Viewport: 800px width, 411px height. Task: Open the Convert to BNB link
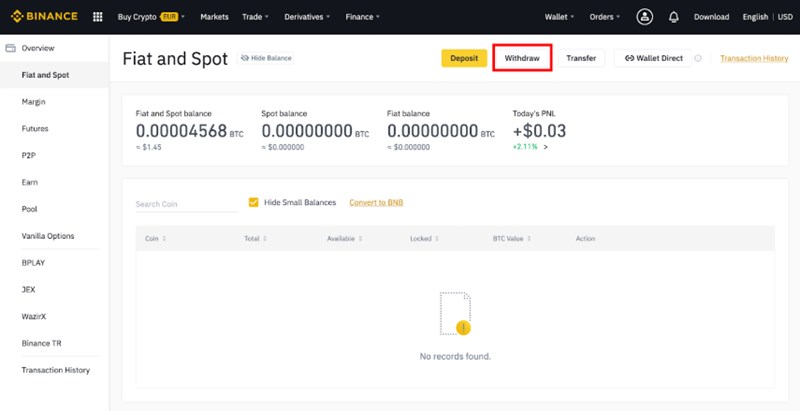point(376,202)
